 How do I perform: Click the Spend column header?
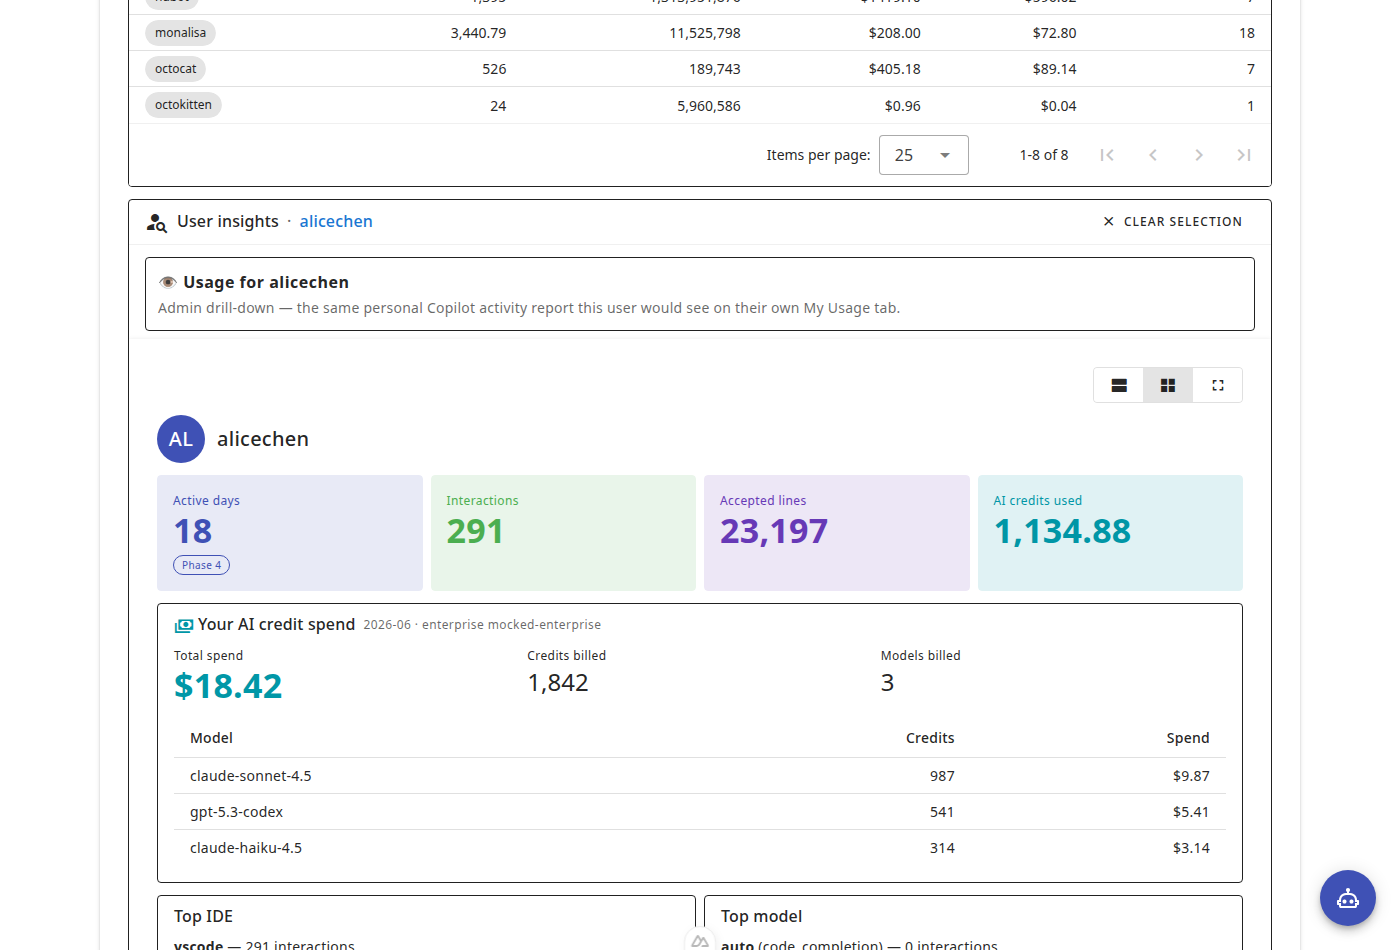coord(1188,738)
